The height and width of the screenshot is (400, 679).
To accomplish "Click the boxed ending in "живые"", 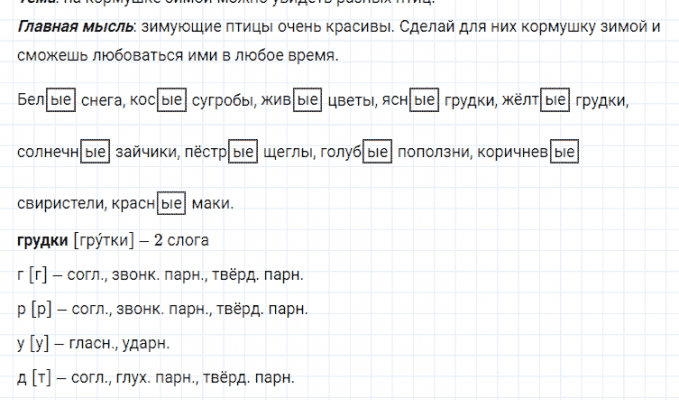I will [x=307, y=100].
